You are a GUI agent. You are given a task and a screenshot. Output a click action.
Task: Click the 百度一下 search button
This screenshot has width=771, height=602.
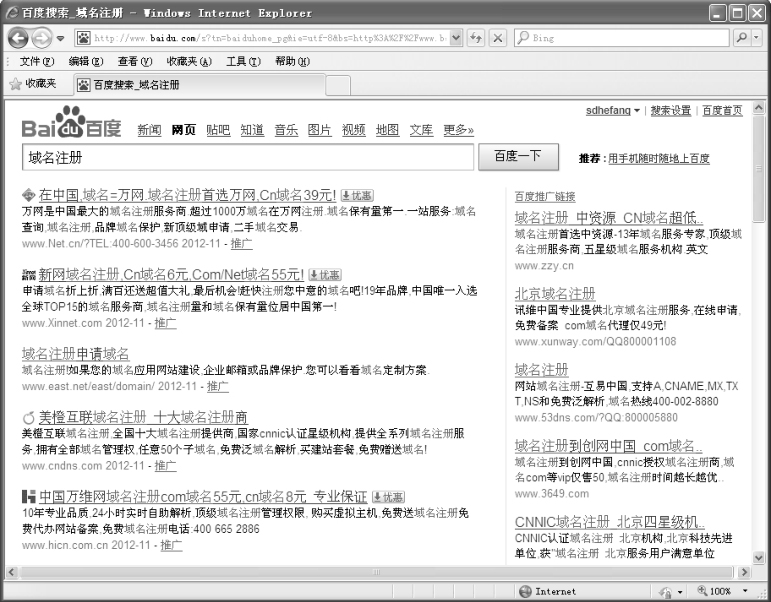[518, 157]
